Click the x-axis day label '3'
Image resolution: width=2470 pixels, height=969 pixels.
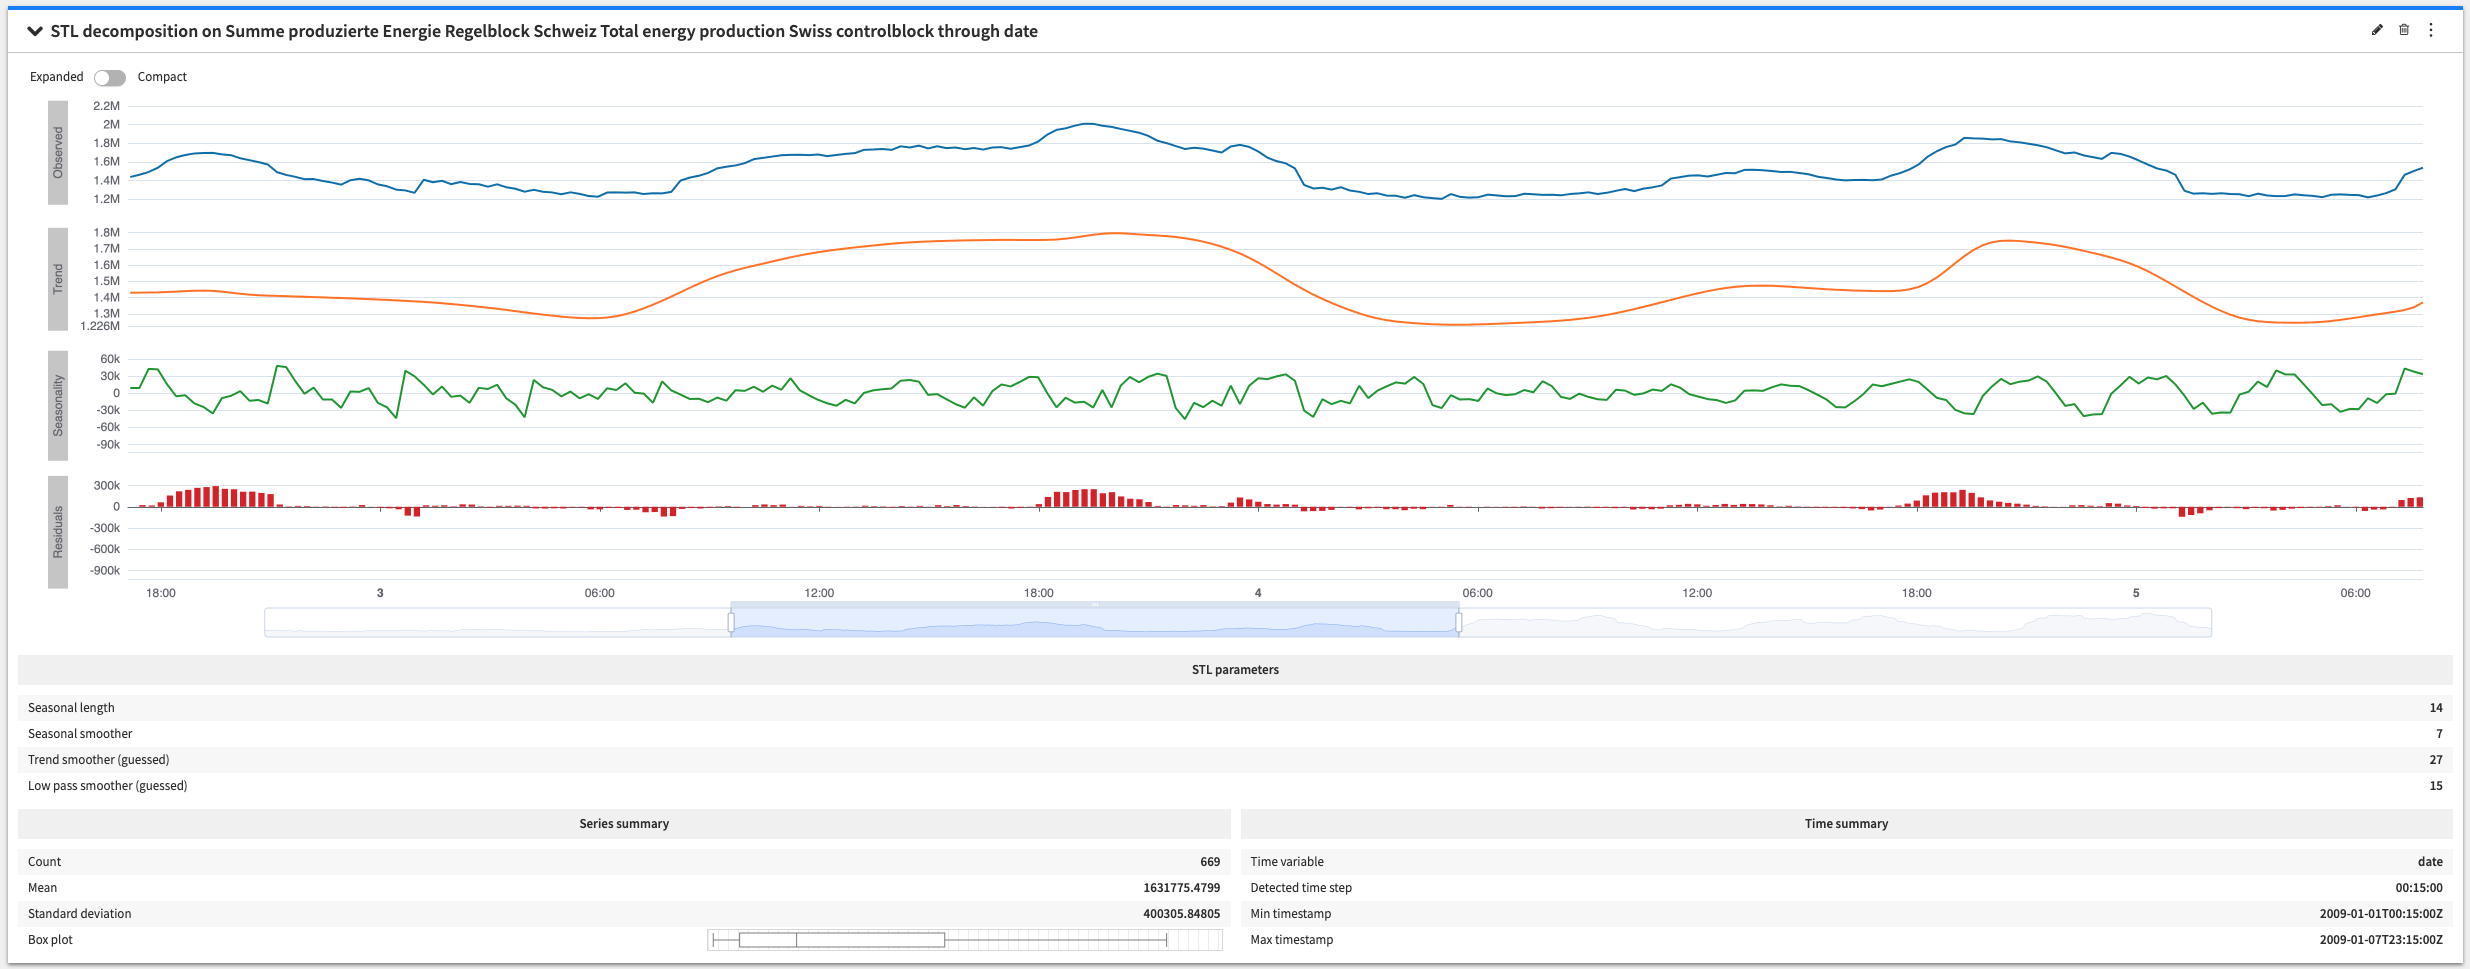point(380,593)
